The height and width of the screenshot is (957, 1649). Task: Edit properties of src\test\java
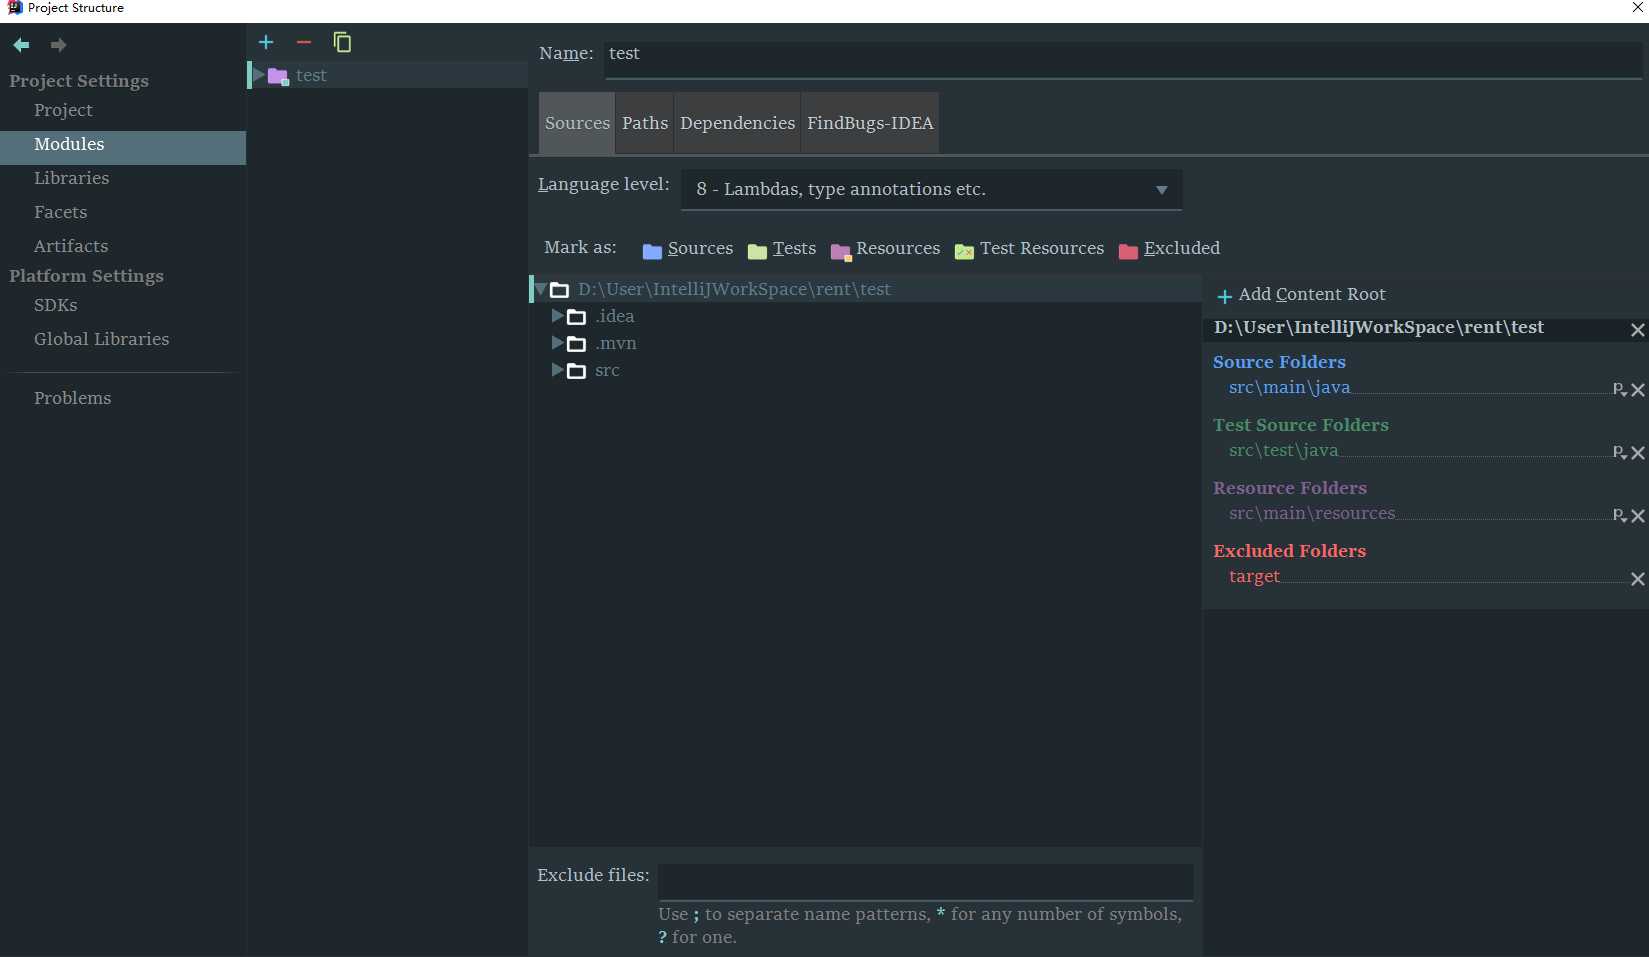coord(1620,452)
